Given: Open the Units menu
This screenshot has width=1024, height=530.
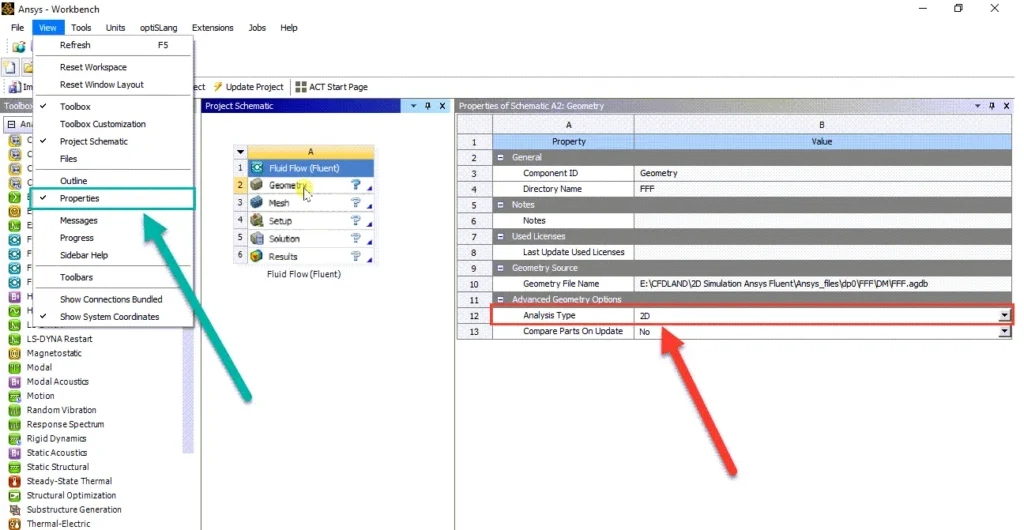Looking at the screenshot, I should pyautogui.click(x=116, y=27).
